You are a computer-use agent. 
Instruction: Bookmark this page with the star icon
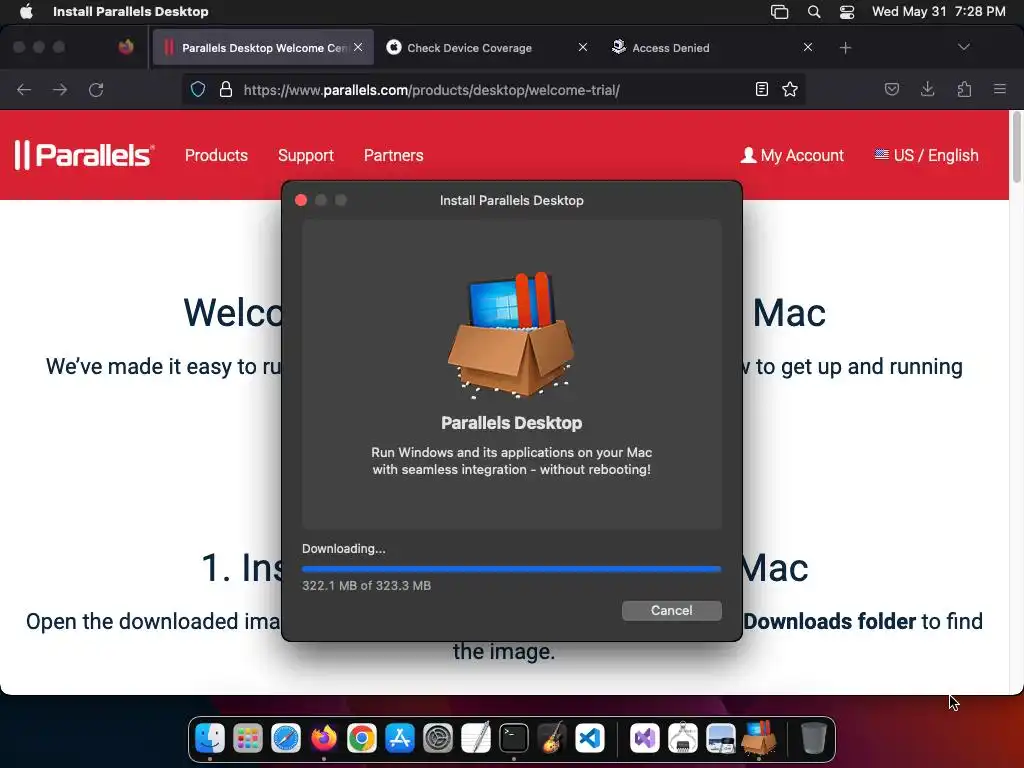pyautogui.click(x=790, y=89)
